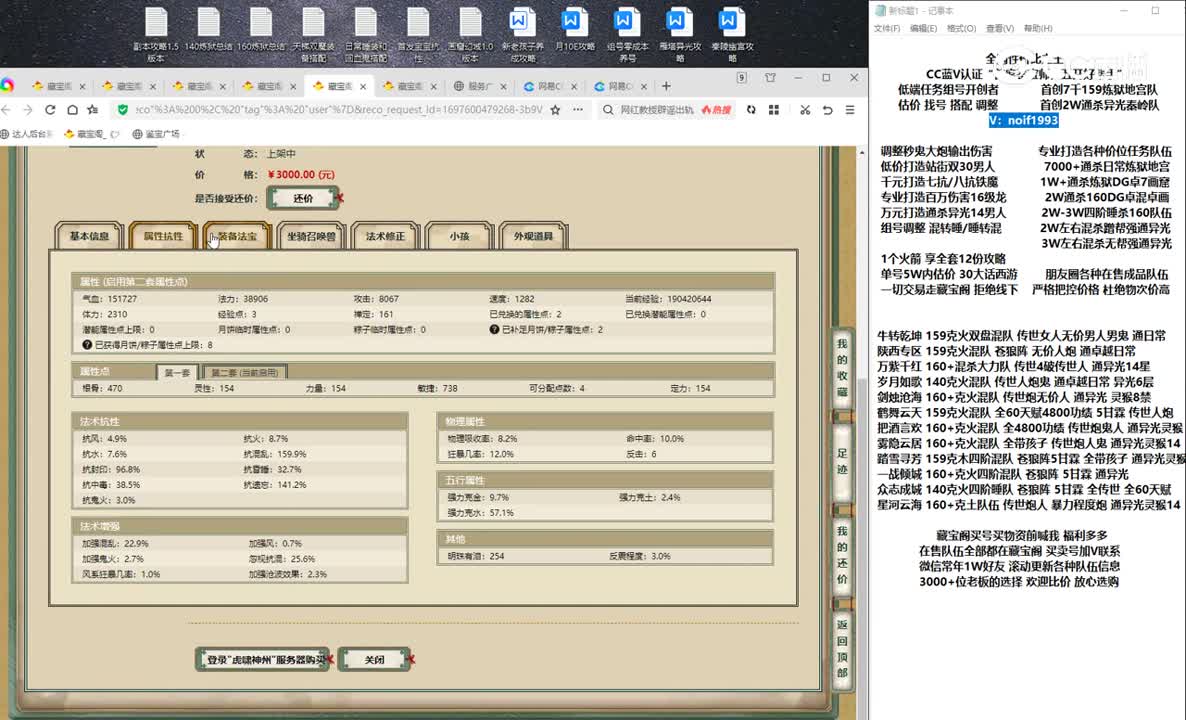Click the Notepad line starting 牛转乾坤
This screenshot has height=720, width=1186.
coord(1021,336)
